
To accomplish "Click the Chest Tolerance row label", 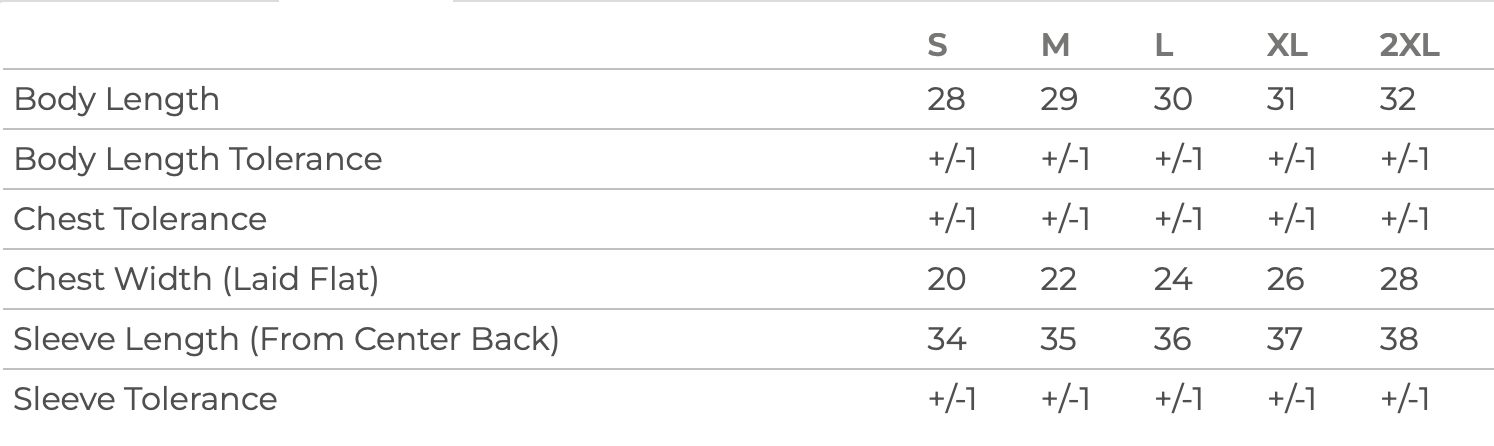I will (140, 219).
